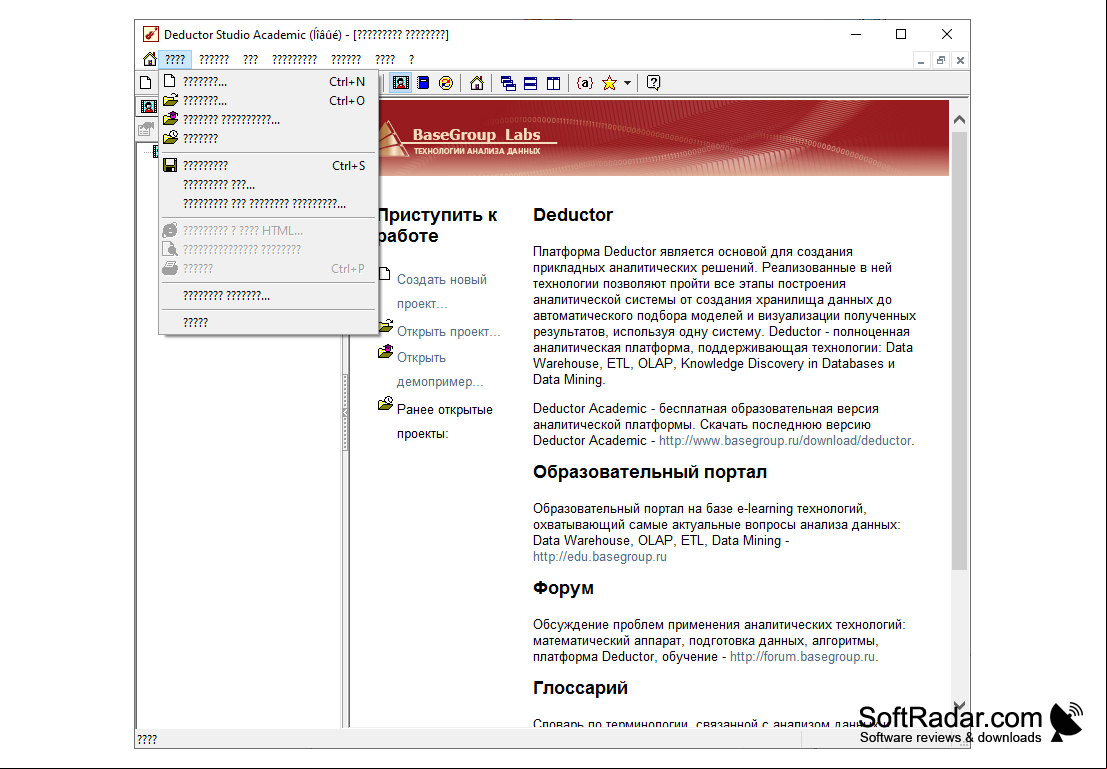Select the last menu entry below the final separator
1107x769 pixels.
tap(268, 322)
